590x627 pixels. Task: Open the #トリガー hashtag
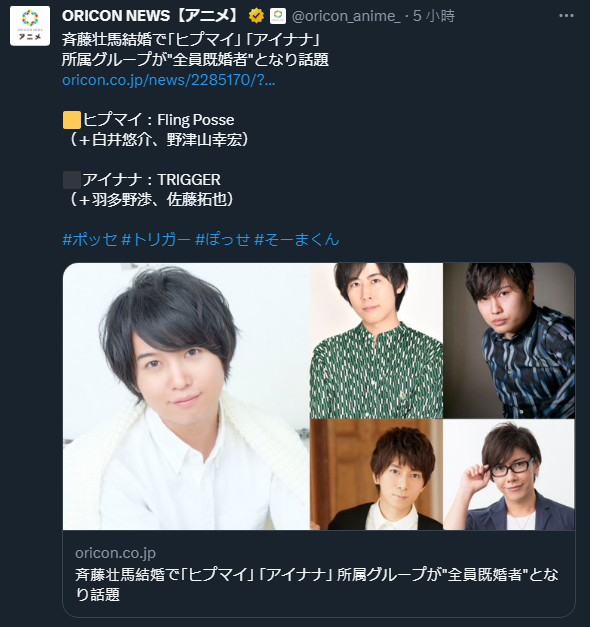[156, 240]
